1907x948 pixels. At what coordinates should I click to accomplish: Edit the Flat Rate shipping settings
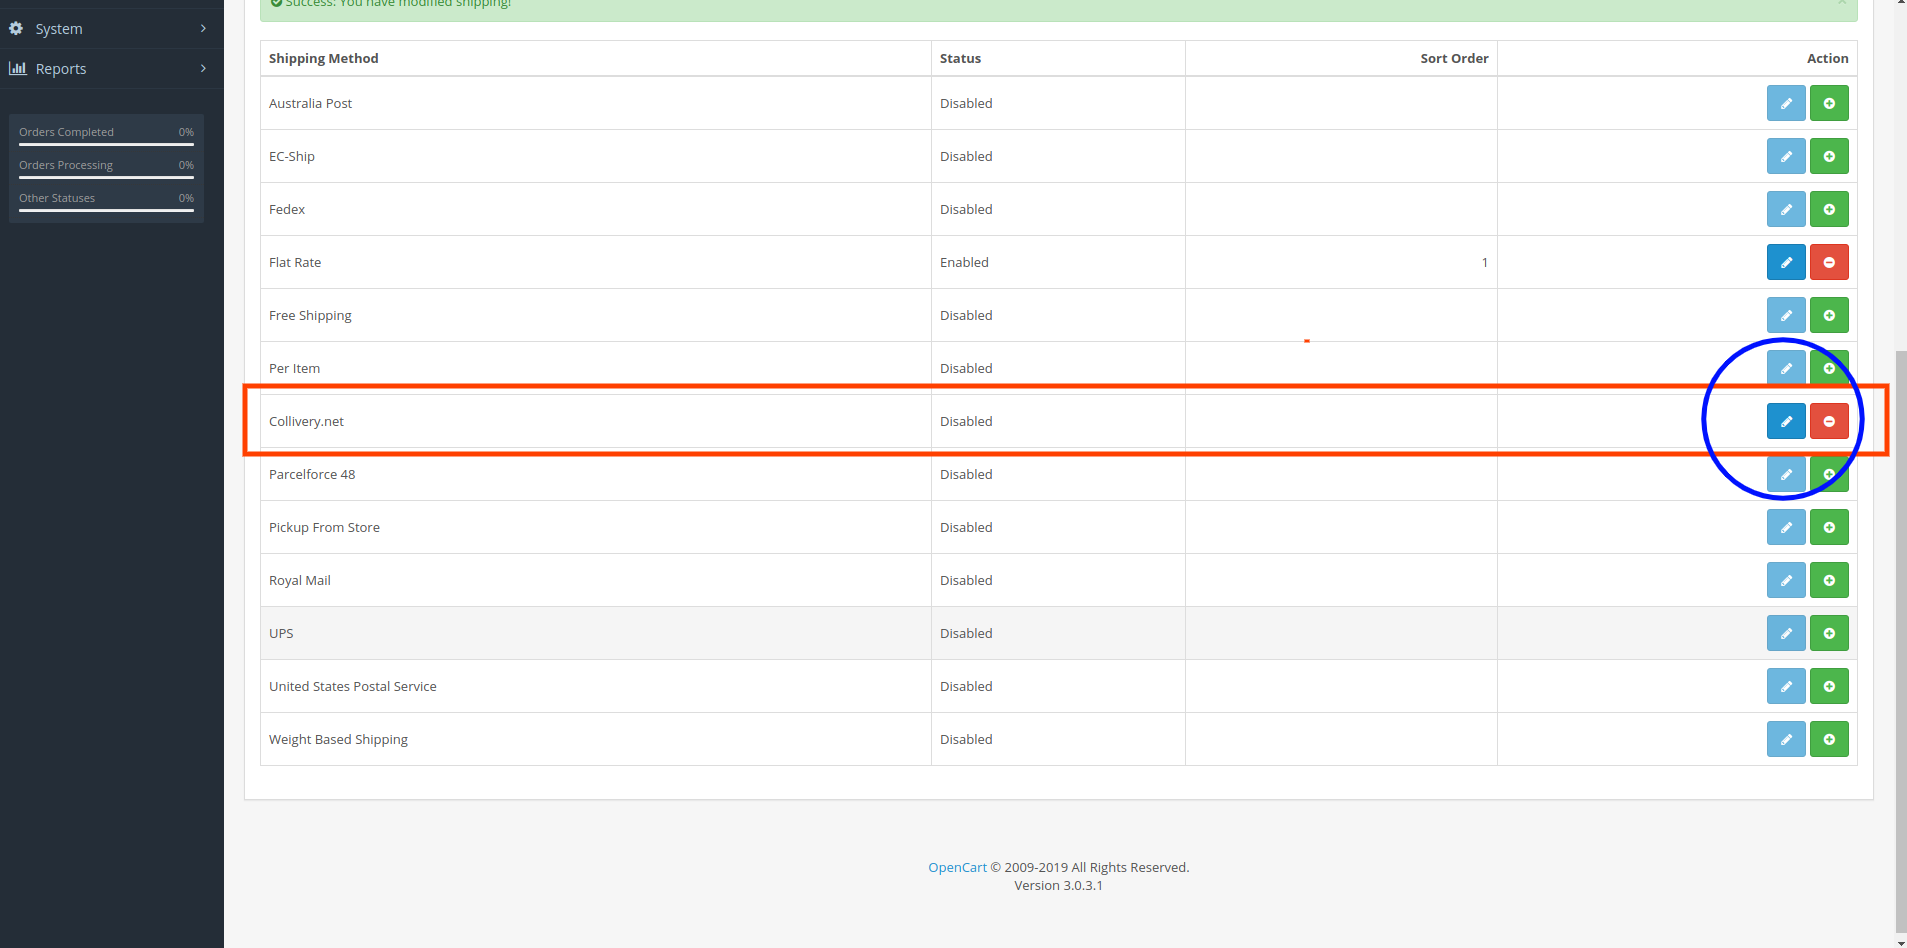pyautogui.click(x=1785, y=262)
